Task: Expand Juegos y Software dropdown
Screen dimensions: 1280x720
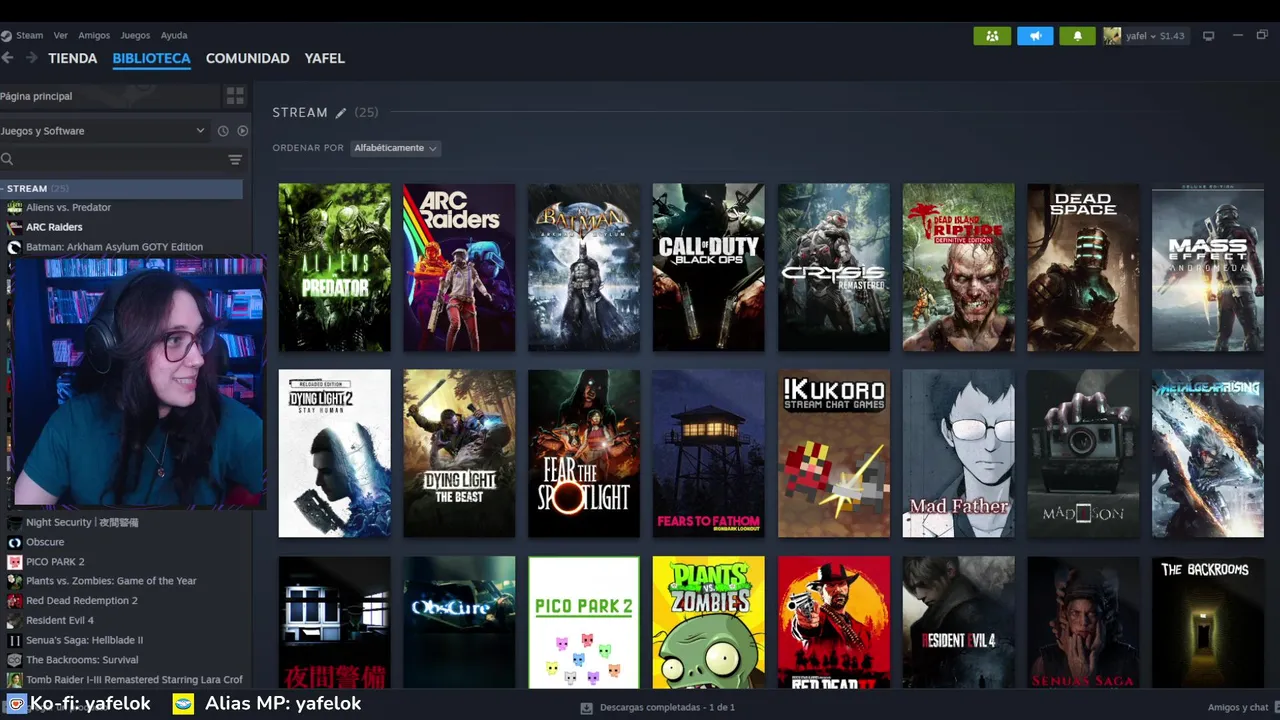Action: coord(103,131)
